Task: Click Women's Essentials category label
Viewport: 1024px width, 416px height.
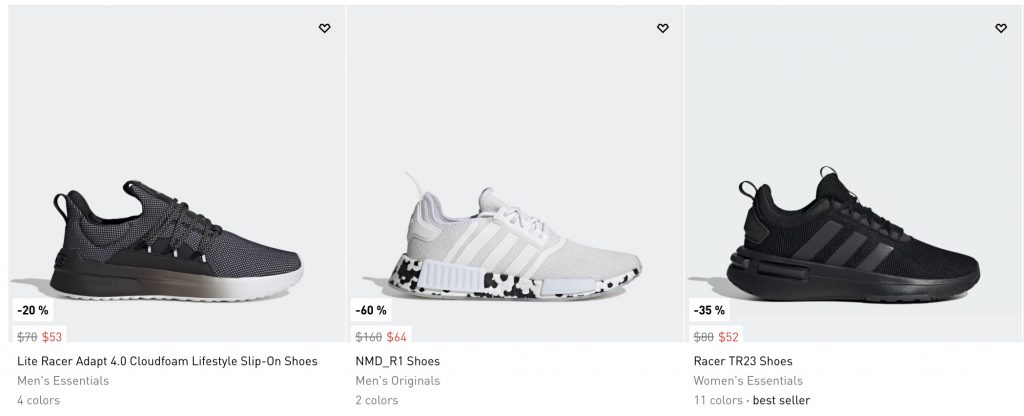Action: click(x=747, y=381)
